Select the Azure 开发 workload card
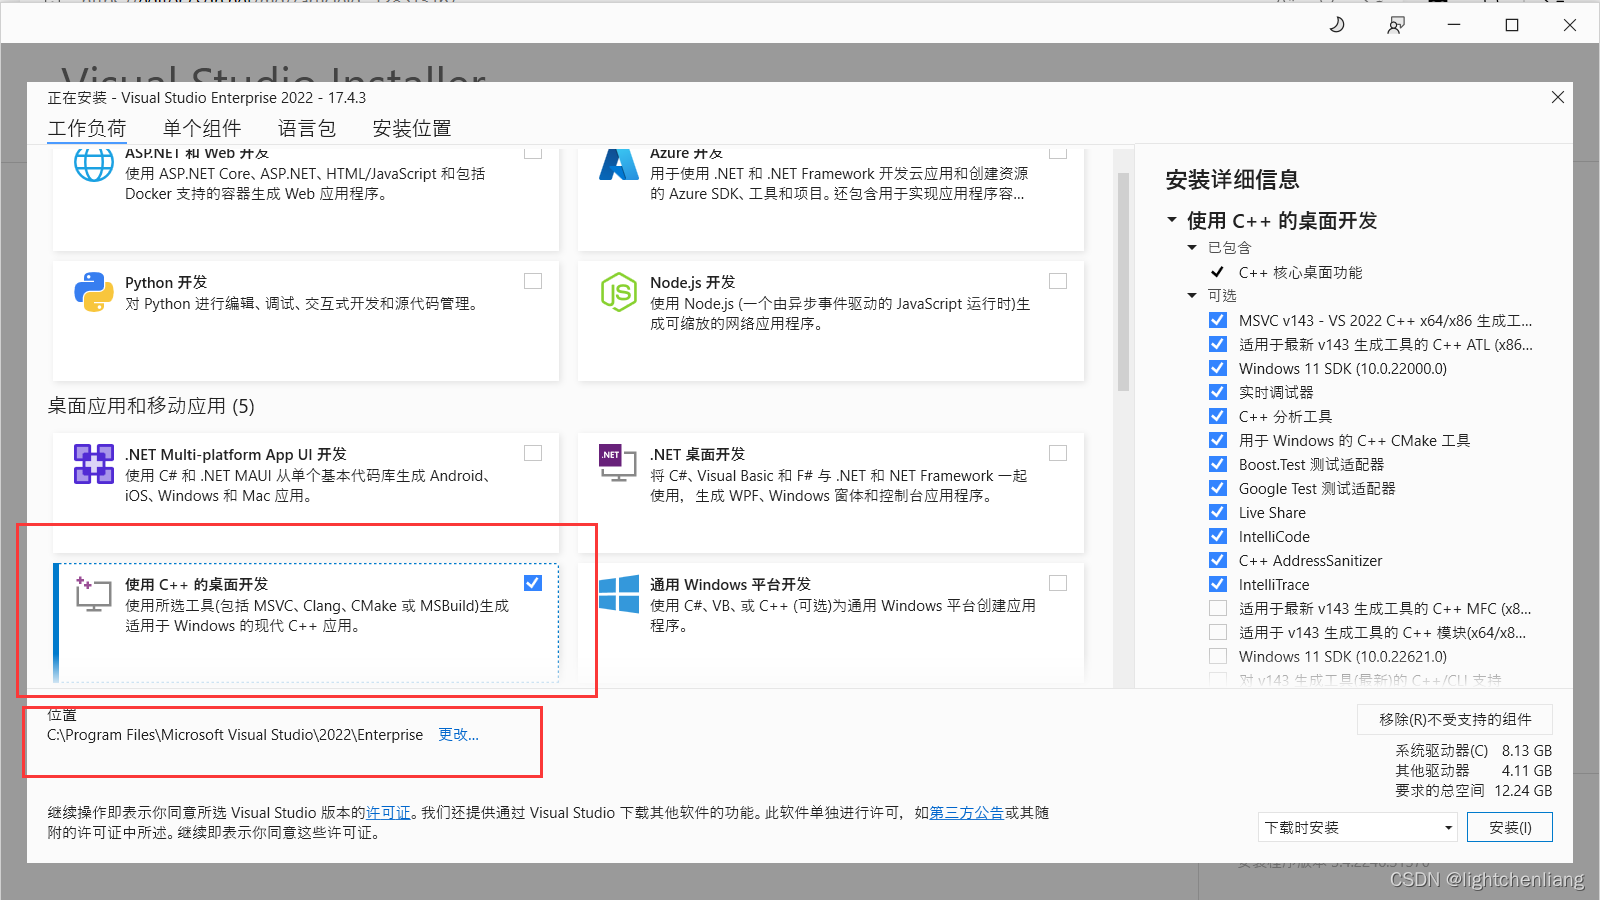 point(831,199)
